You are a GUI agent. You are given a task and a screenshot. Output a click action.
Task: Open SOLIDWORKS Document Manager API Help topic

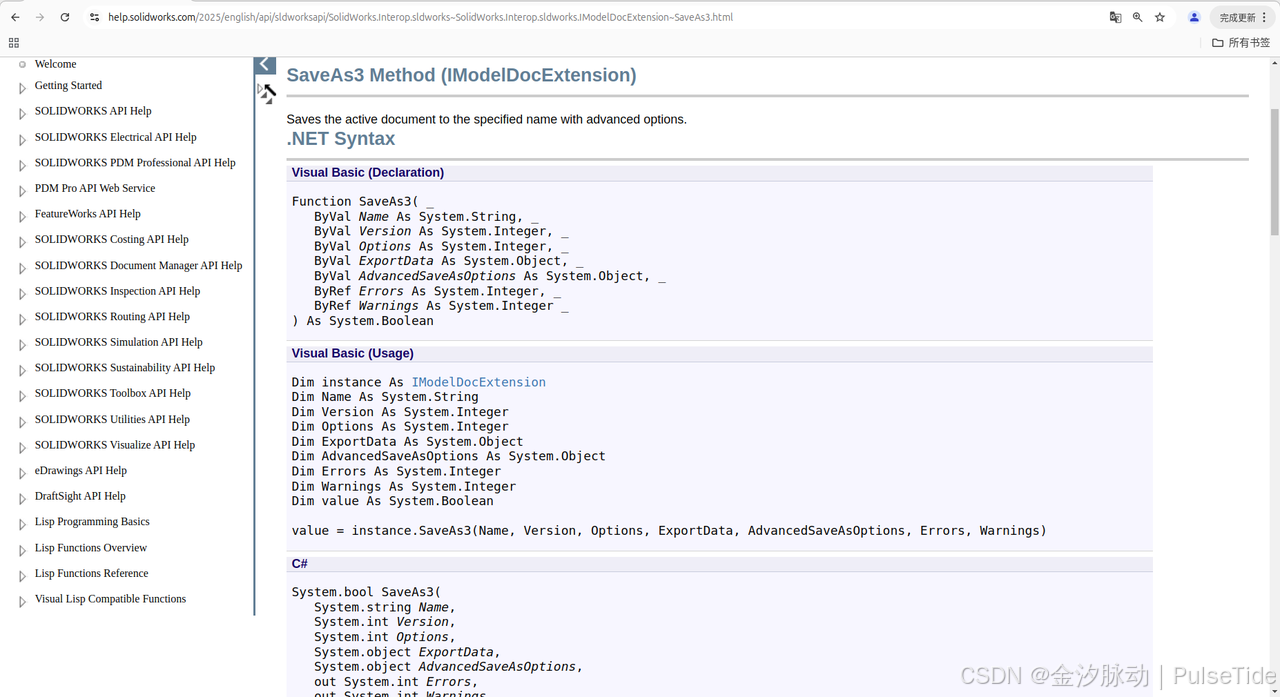coord(138,266)
